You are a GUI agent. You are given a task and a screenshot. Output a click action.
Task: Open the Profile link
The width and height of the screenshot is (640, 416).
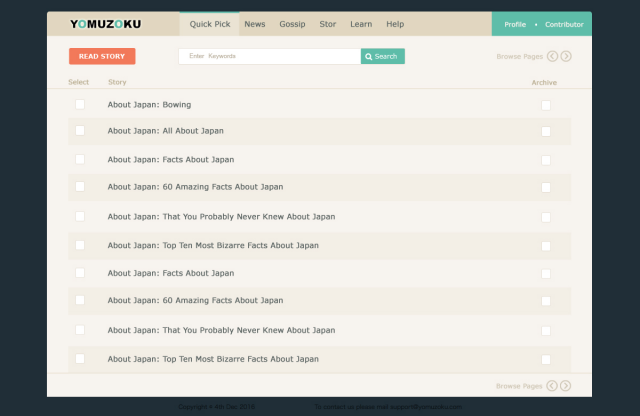click(x=515, y=24)
